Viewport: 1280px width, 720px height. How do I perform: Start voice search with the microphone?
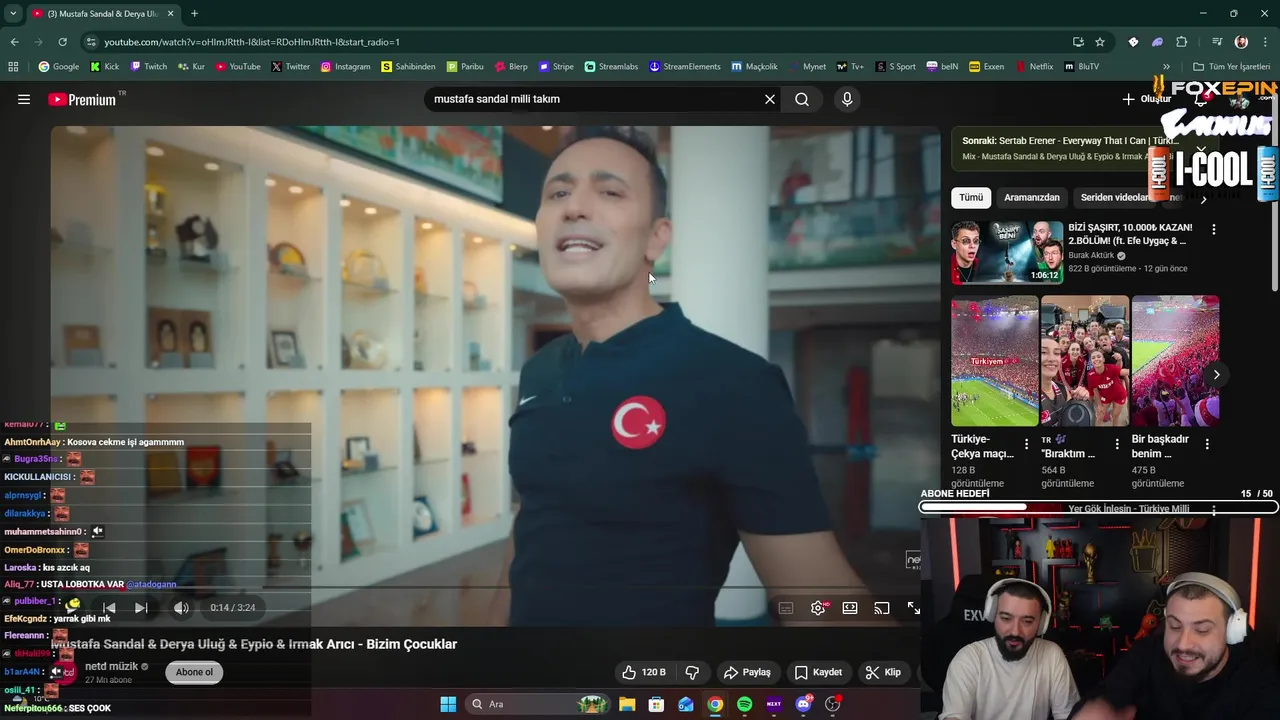tap(847, 99)
